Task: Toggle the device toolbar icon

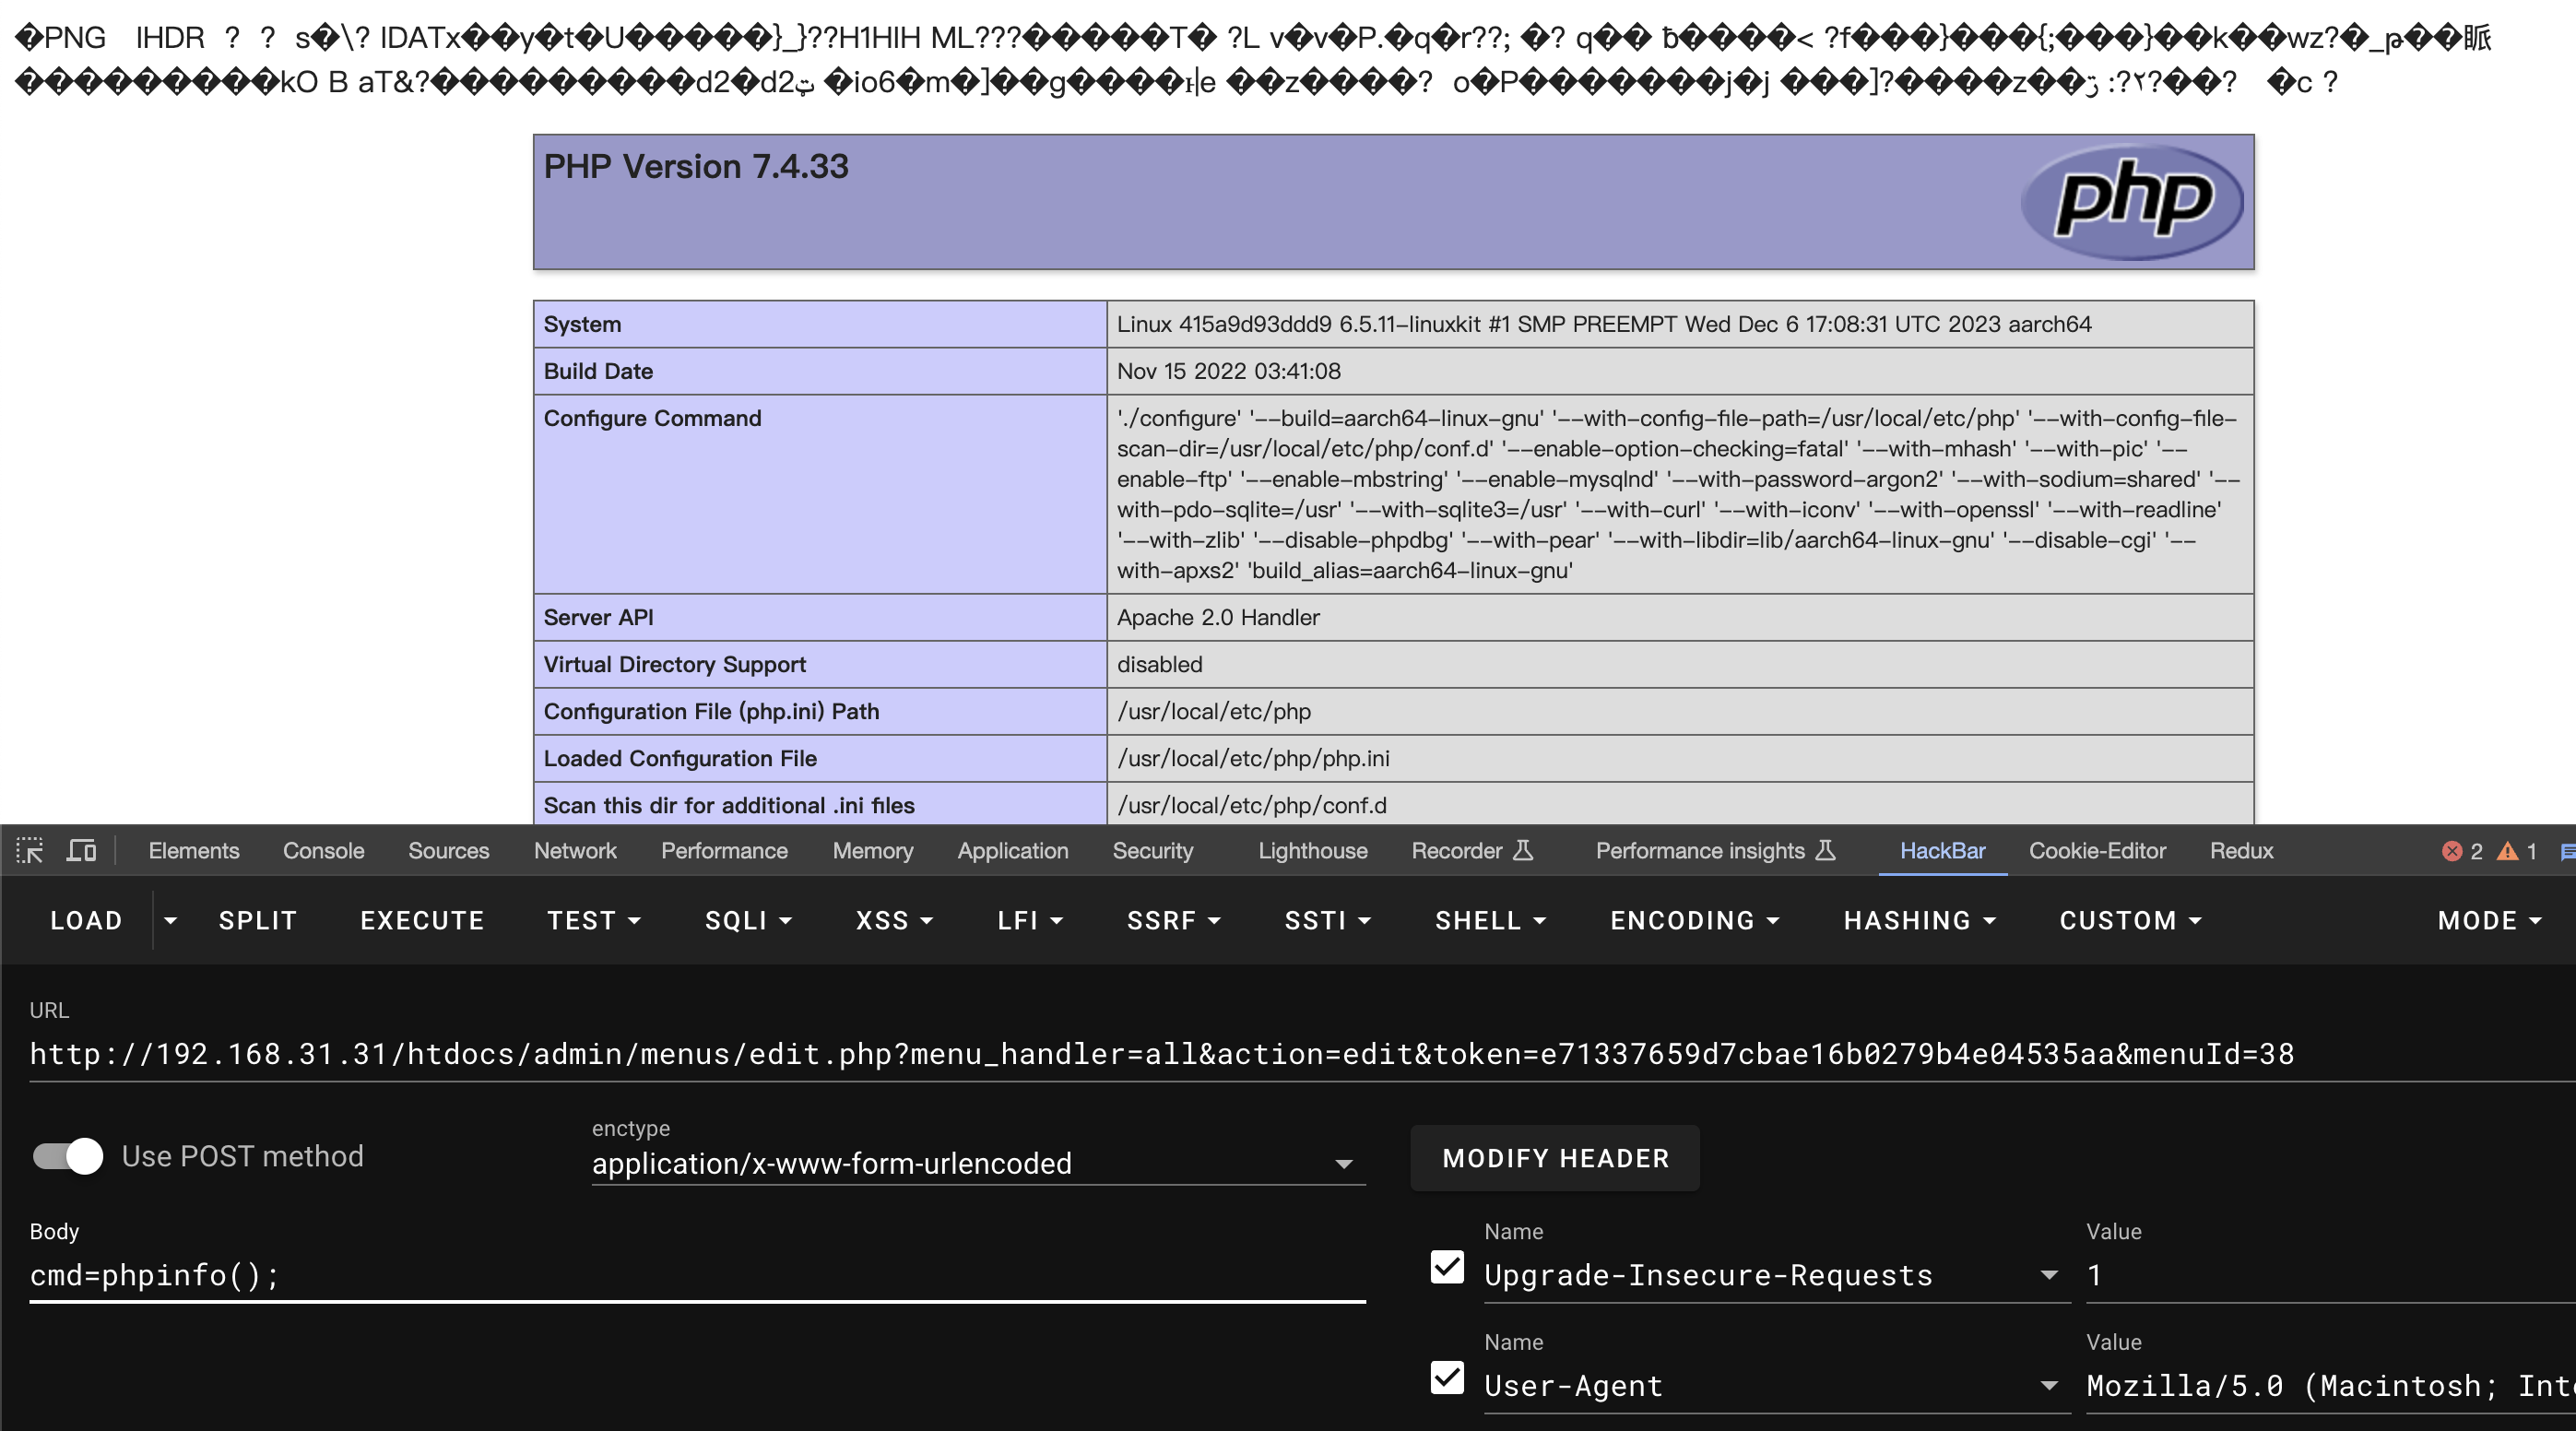Action: tap(81, 851)
